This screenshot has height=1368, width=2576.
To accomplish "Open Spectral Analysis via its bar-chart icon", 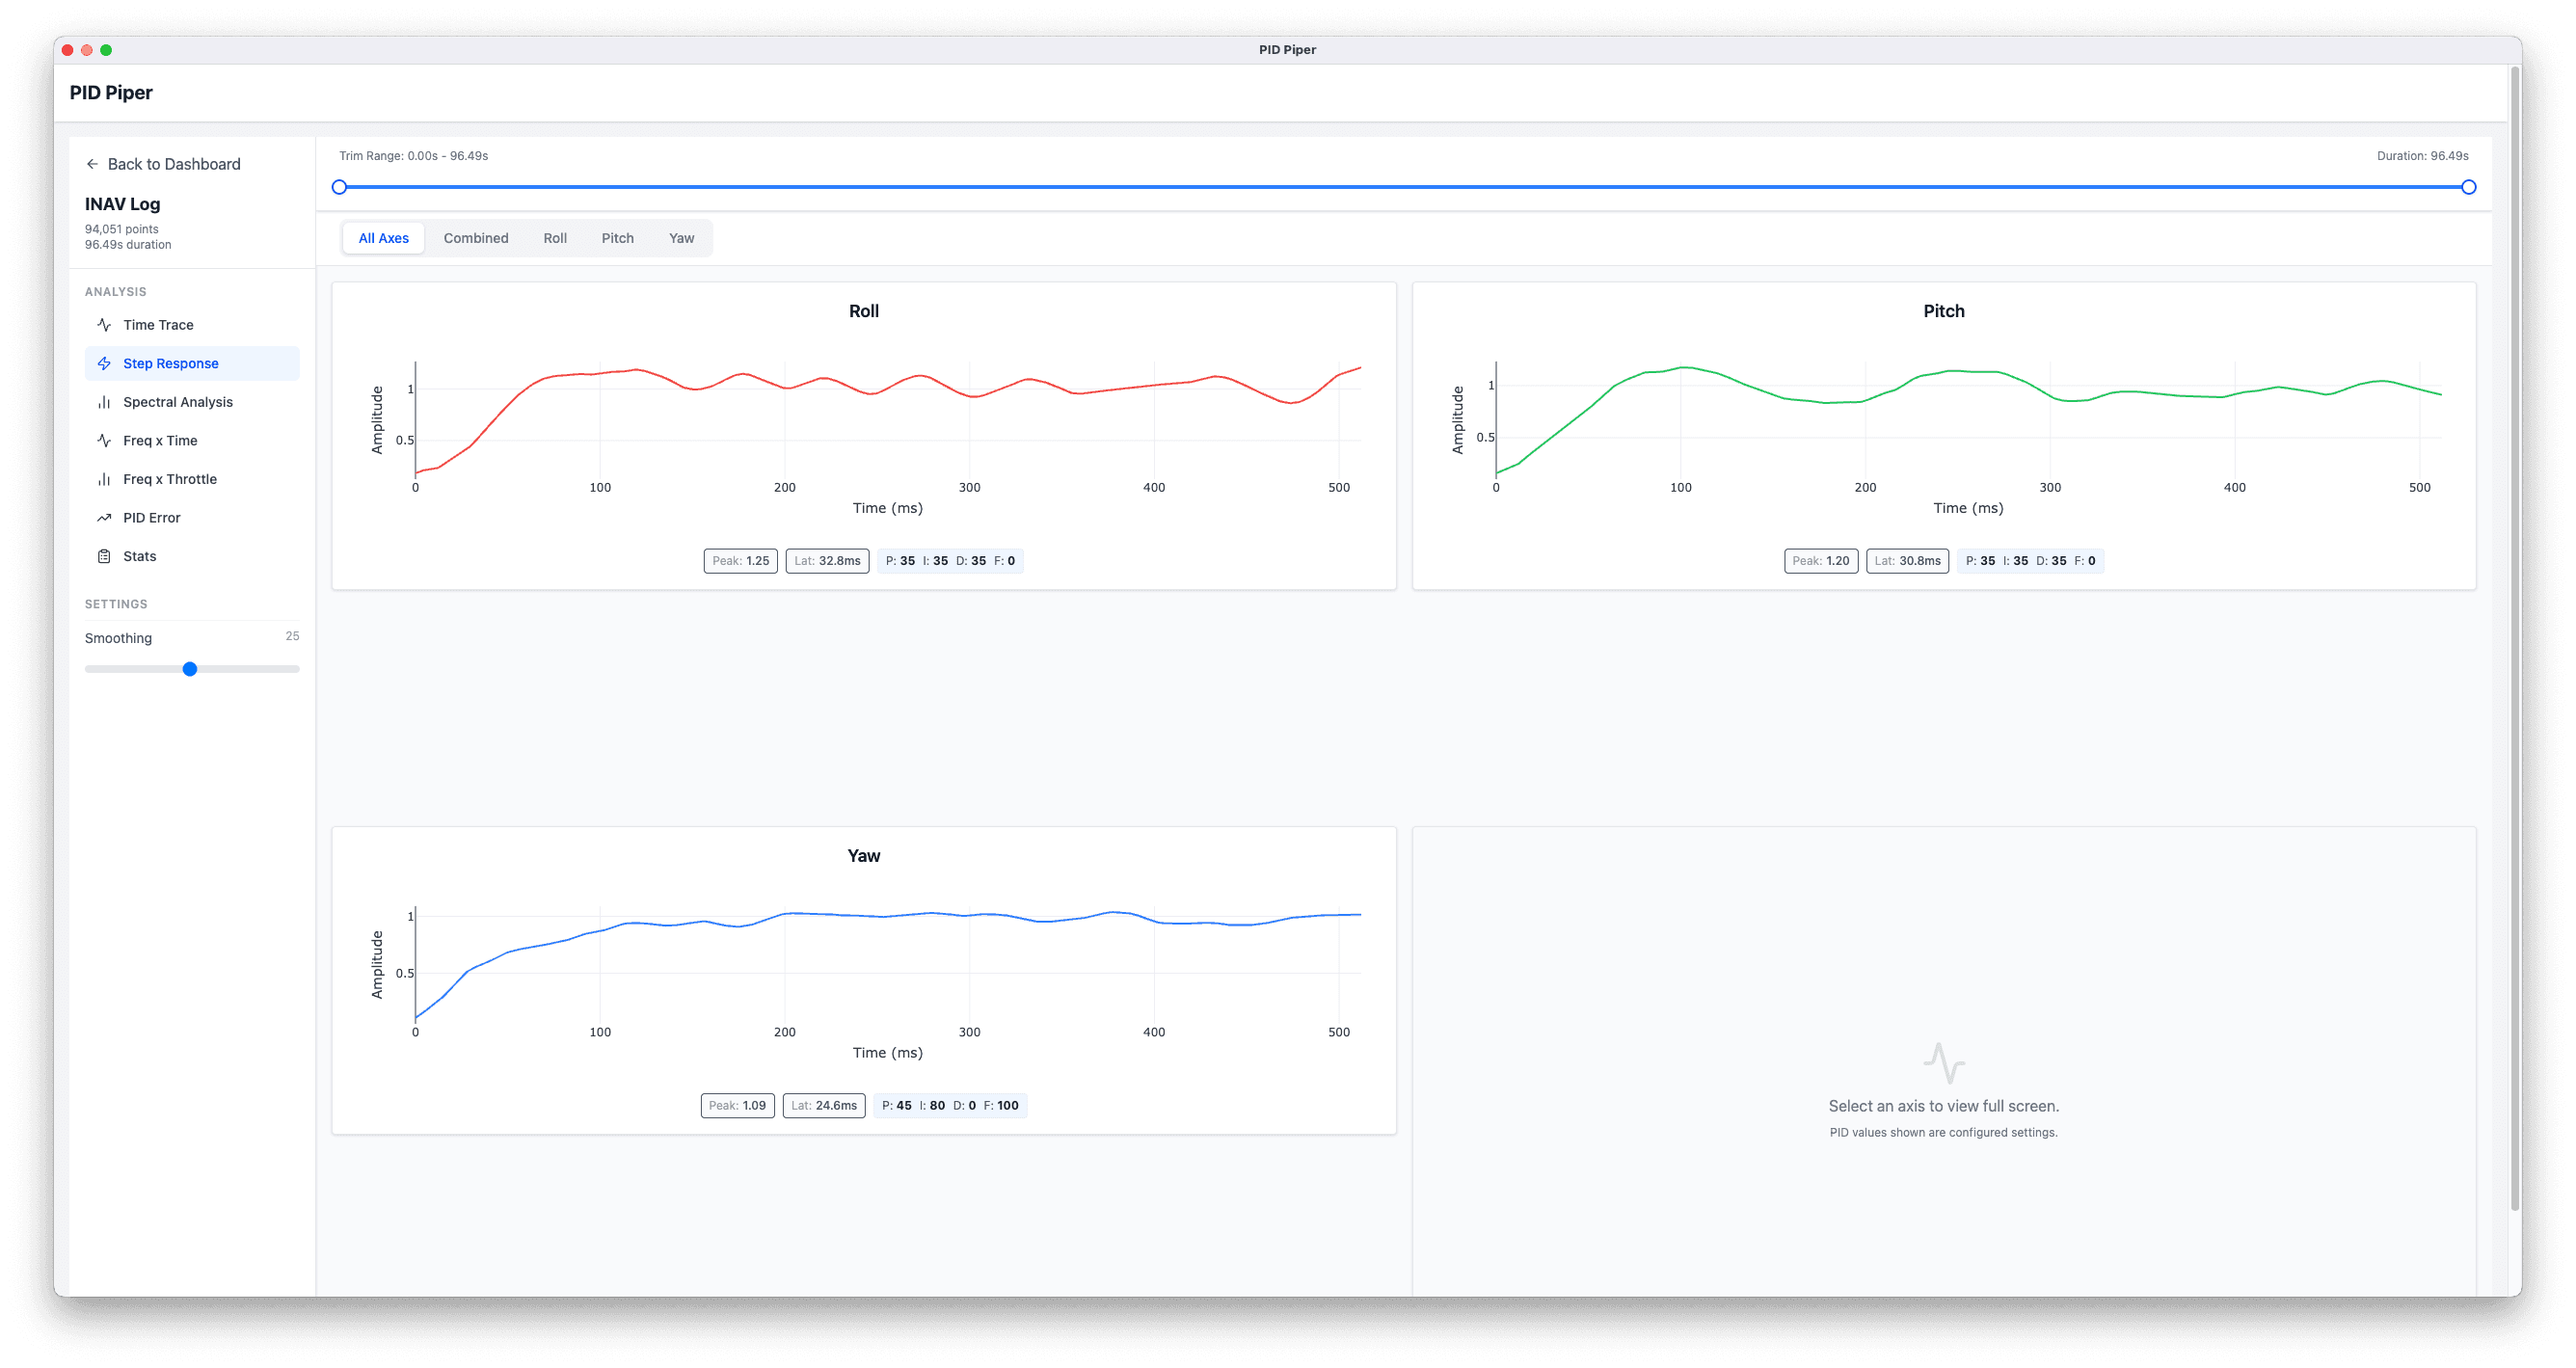I will coord(104,401).
